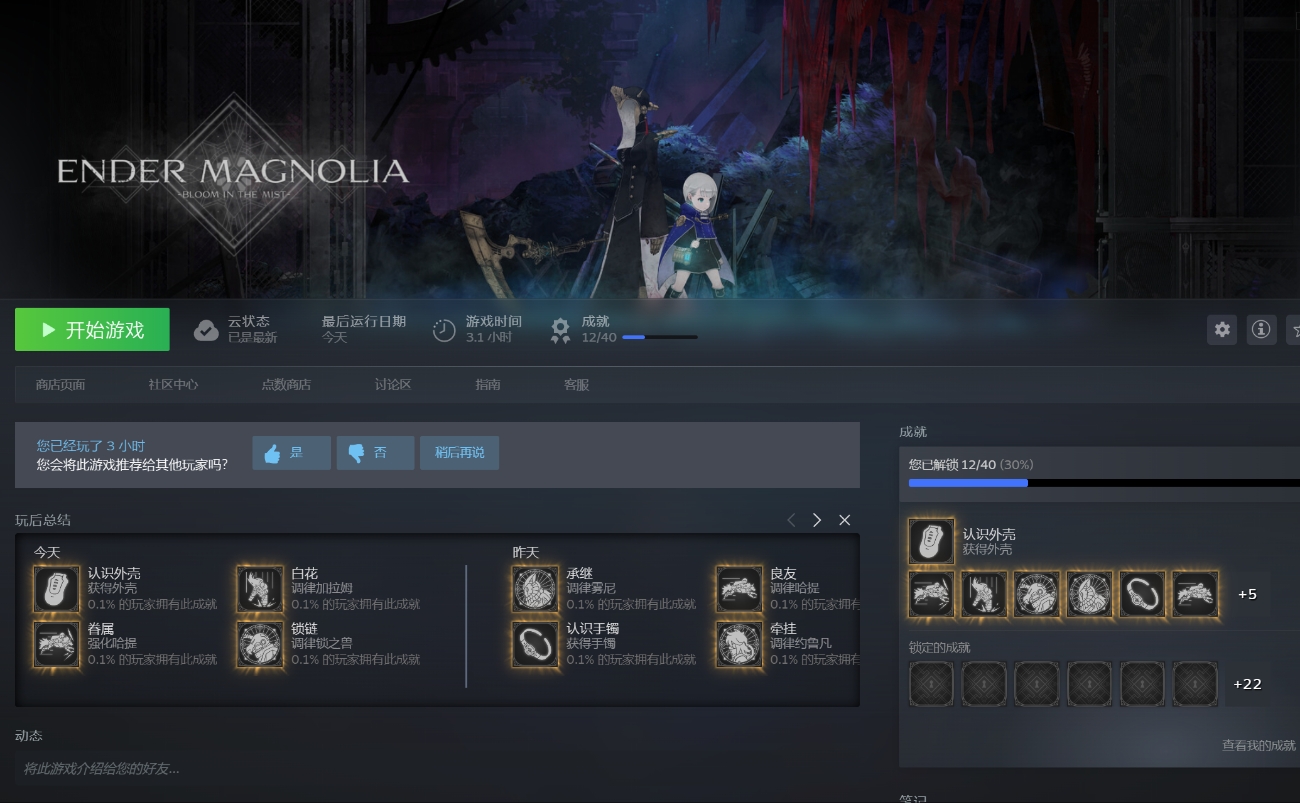
Task: Click the 云状态 cloud status icon
Action: coord(206,330)
